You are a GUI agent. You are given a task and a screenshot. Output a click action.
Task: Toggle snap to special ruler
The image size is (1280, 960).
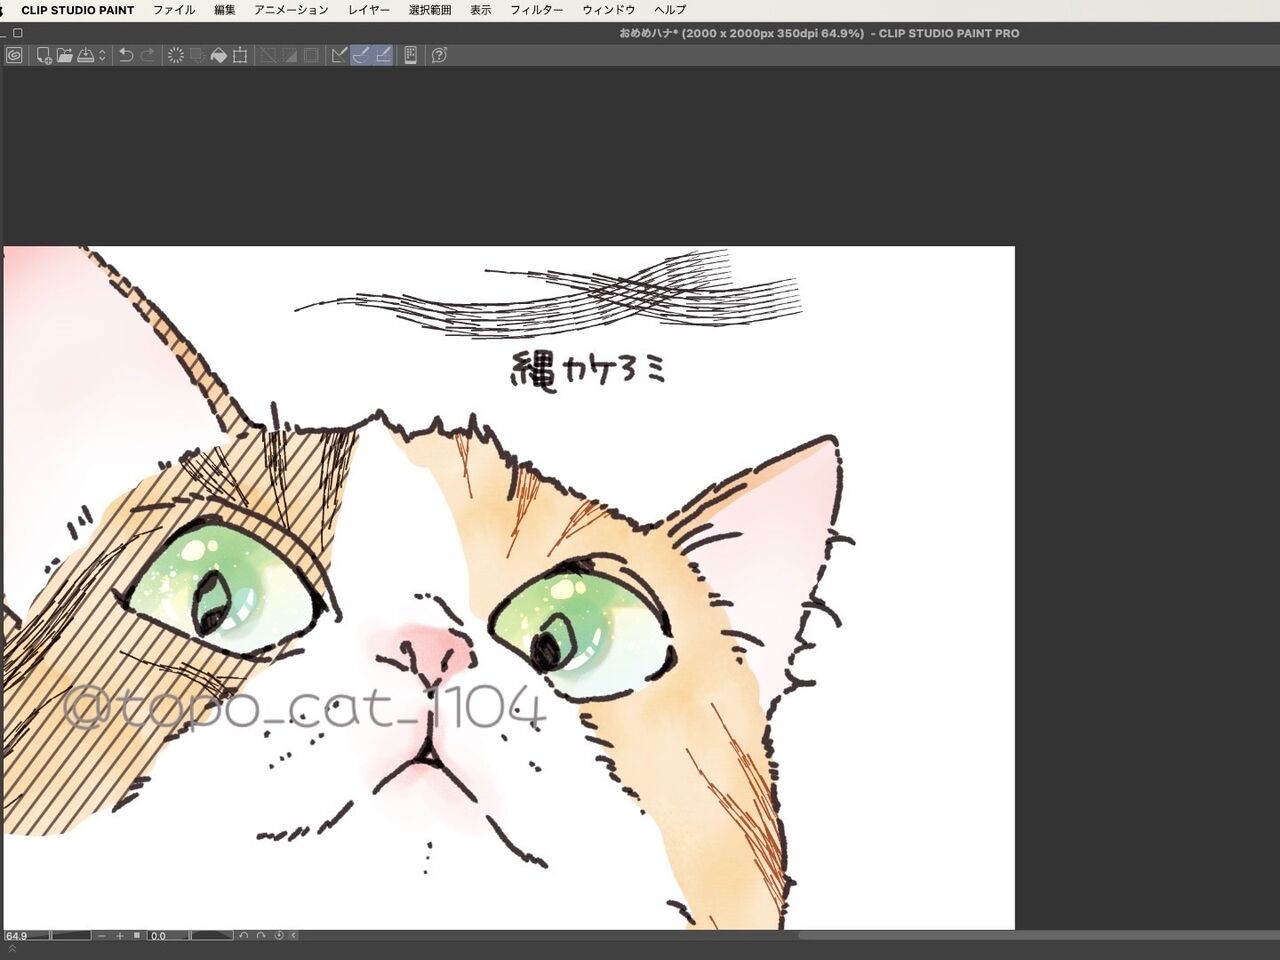pos(361,55)
